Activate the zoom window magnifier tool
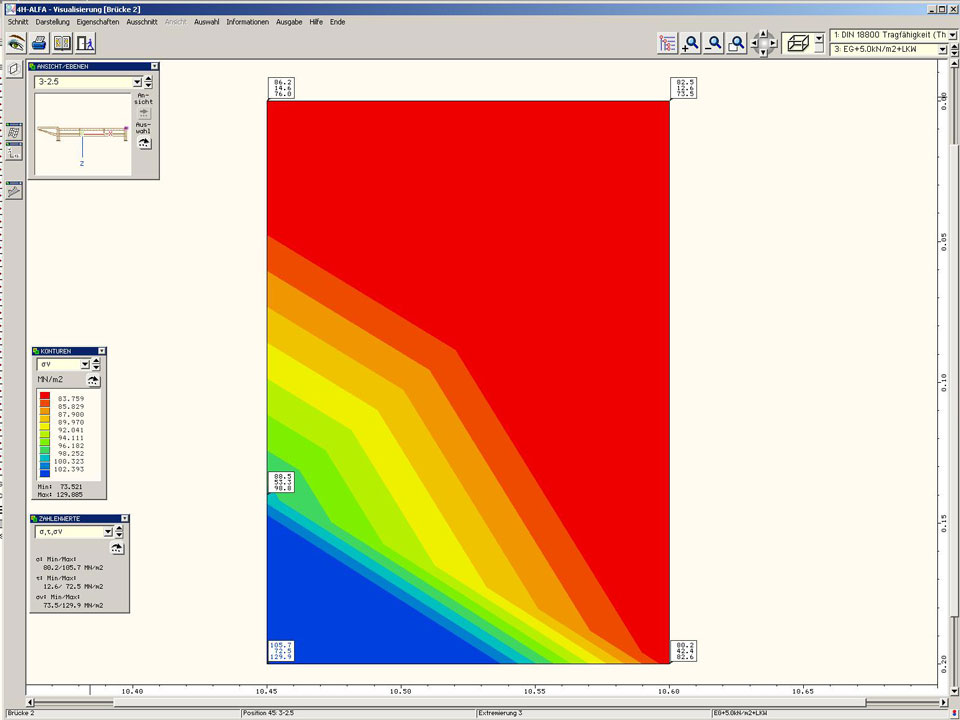This screenshot has height=720, width=960. pos(737,43)
